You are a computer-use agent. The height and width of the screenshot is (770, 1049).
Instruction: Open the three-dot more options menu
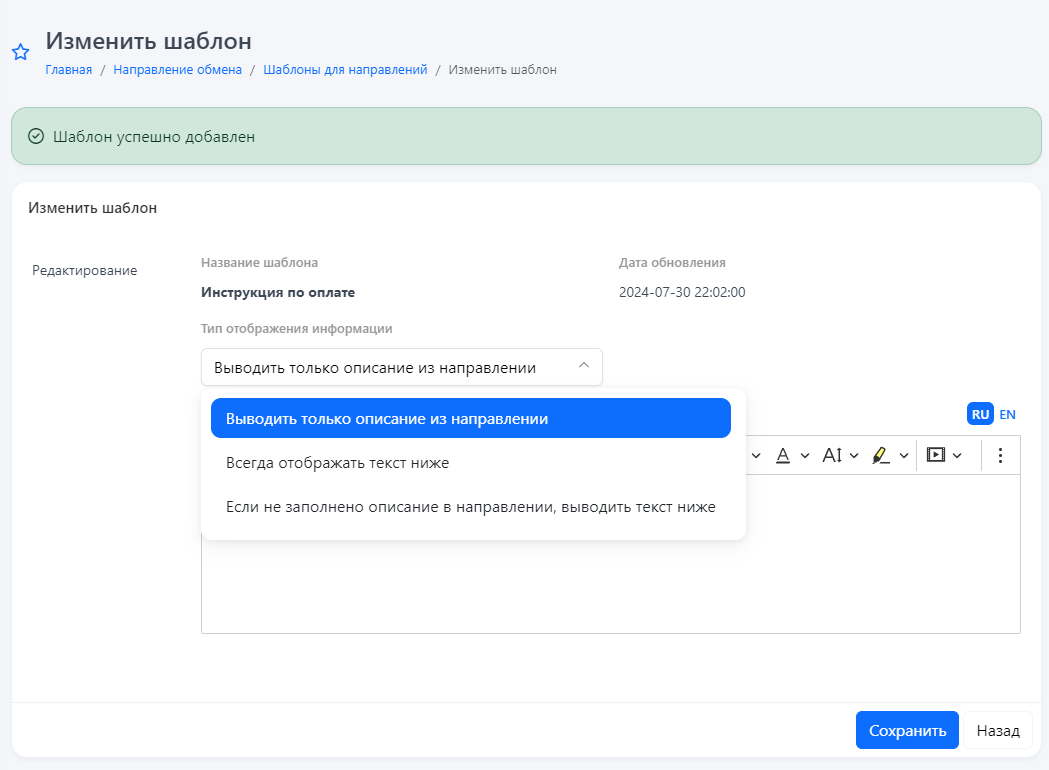pyautogui.click(x=1000, y=455)
